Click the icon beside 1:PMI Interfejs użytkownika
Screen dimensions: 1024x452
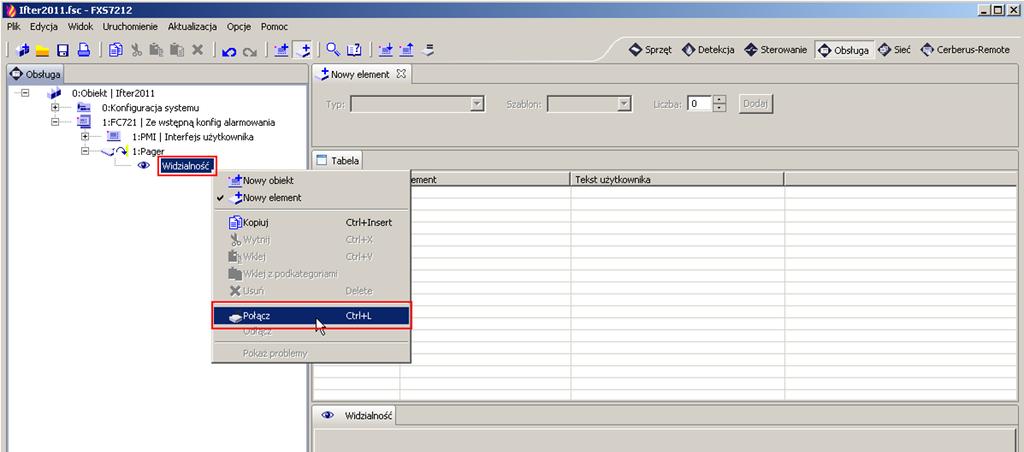pyautogui.click(x=113, y=137)
